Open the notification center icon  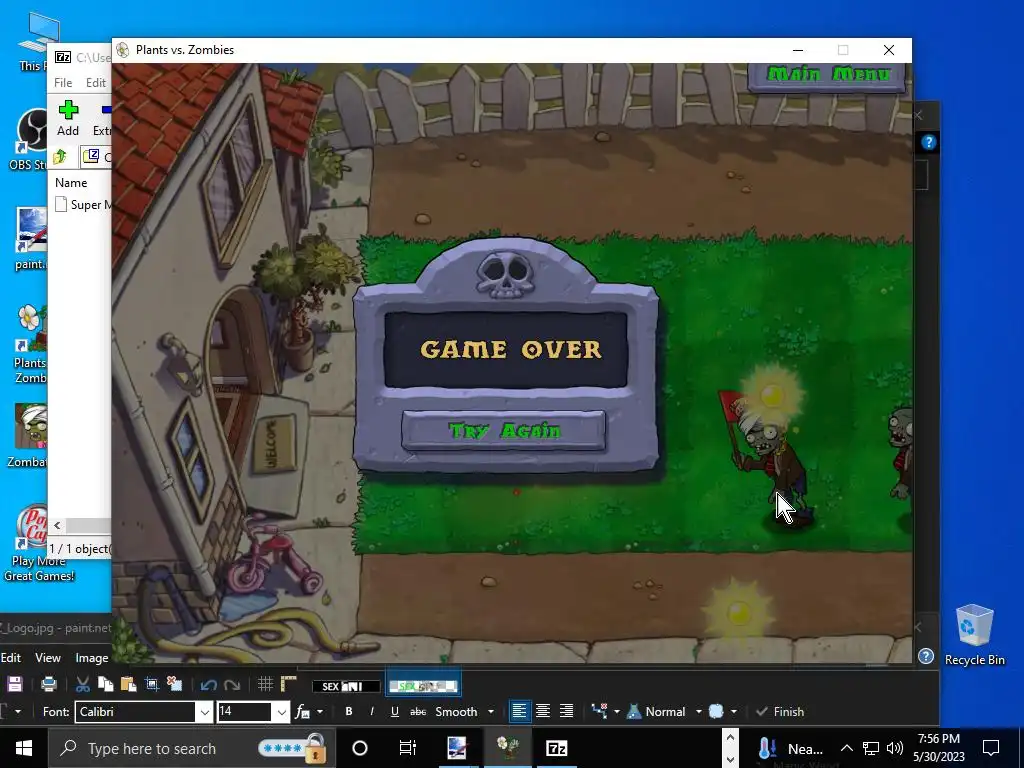coord(991,748)
